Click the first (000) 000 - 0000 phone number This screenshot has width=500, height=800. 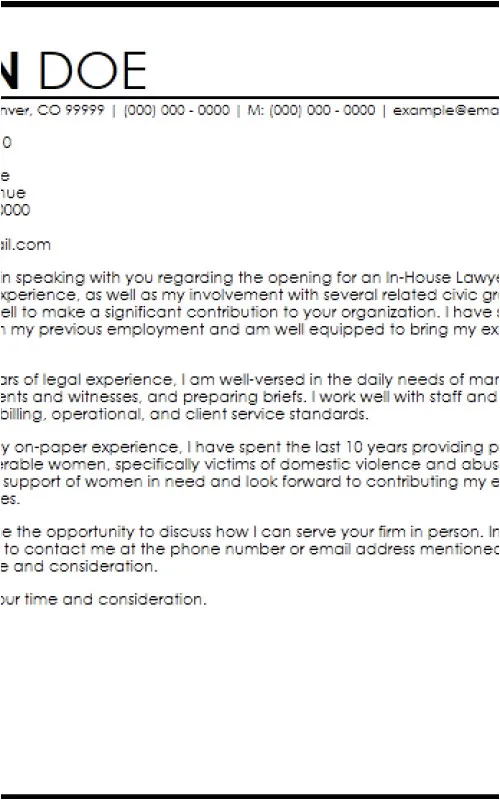tap(177, 110)
